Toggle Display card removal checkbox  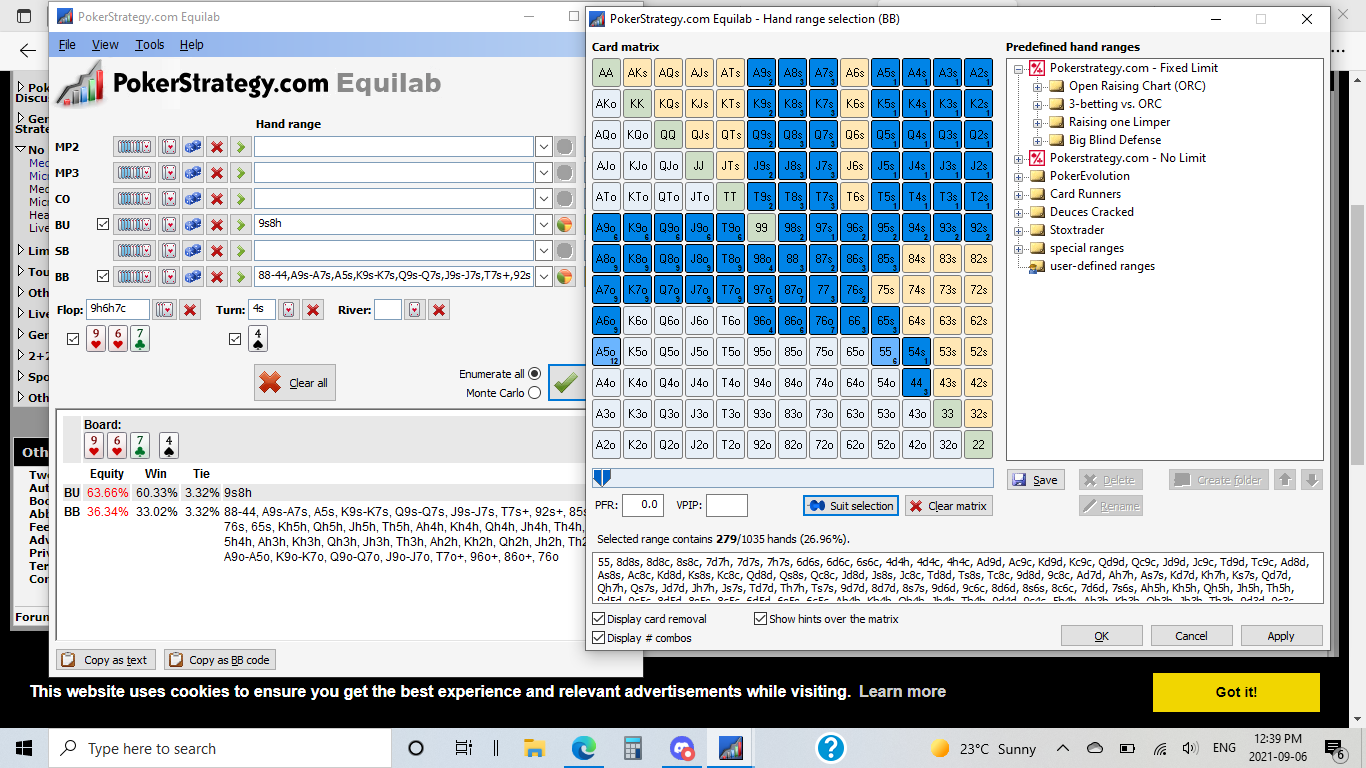click(599, 619)
